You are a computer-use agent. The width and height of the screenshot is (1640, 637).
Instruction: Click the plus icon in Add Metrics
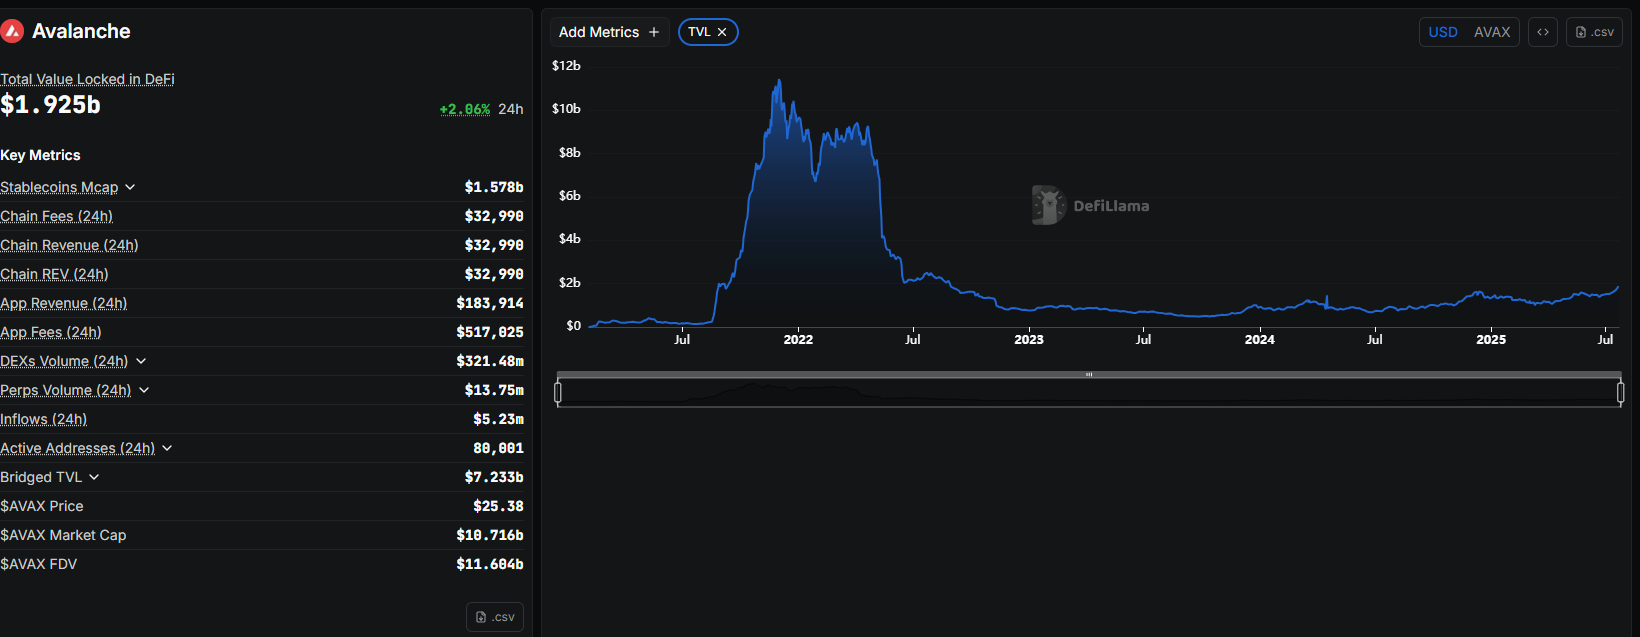coord(654,32)
